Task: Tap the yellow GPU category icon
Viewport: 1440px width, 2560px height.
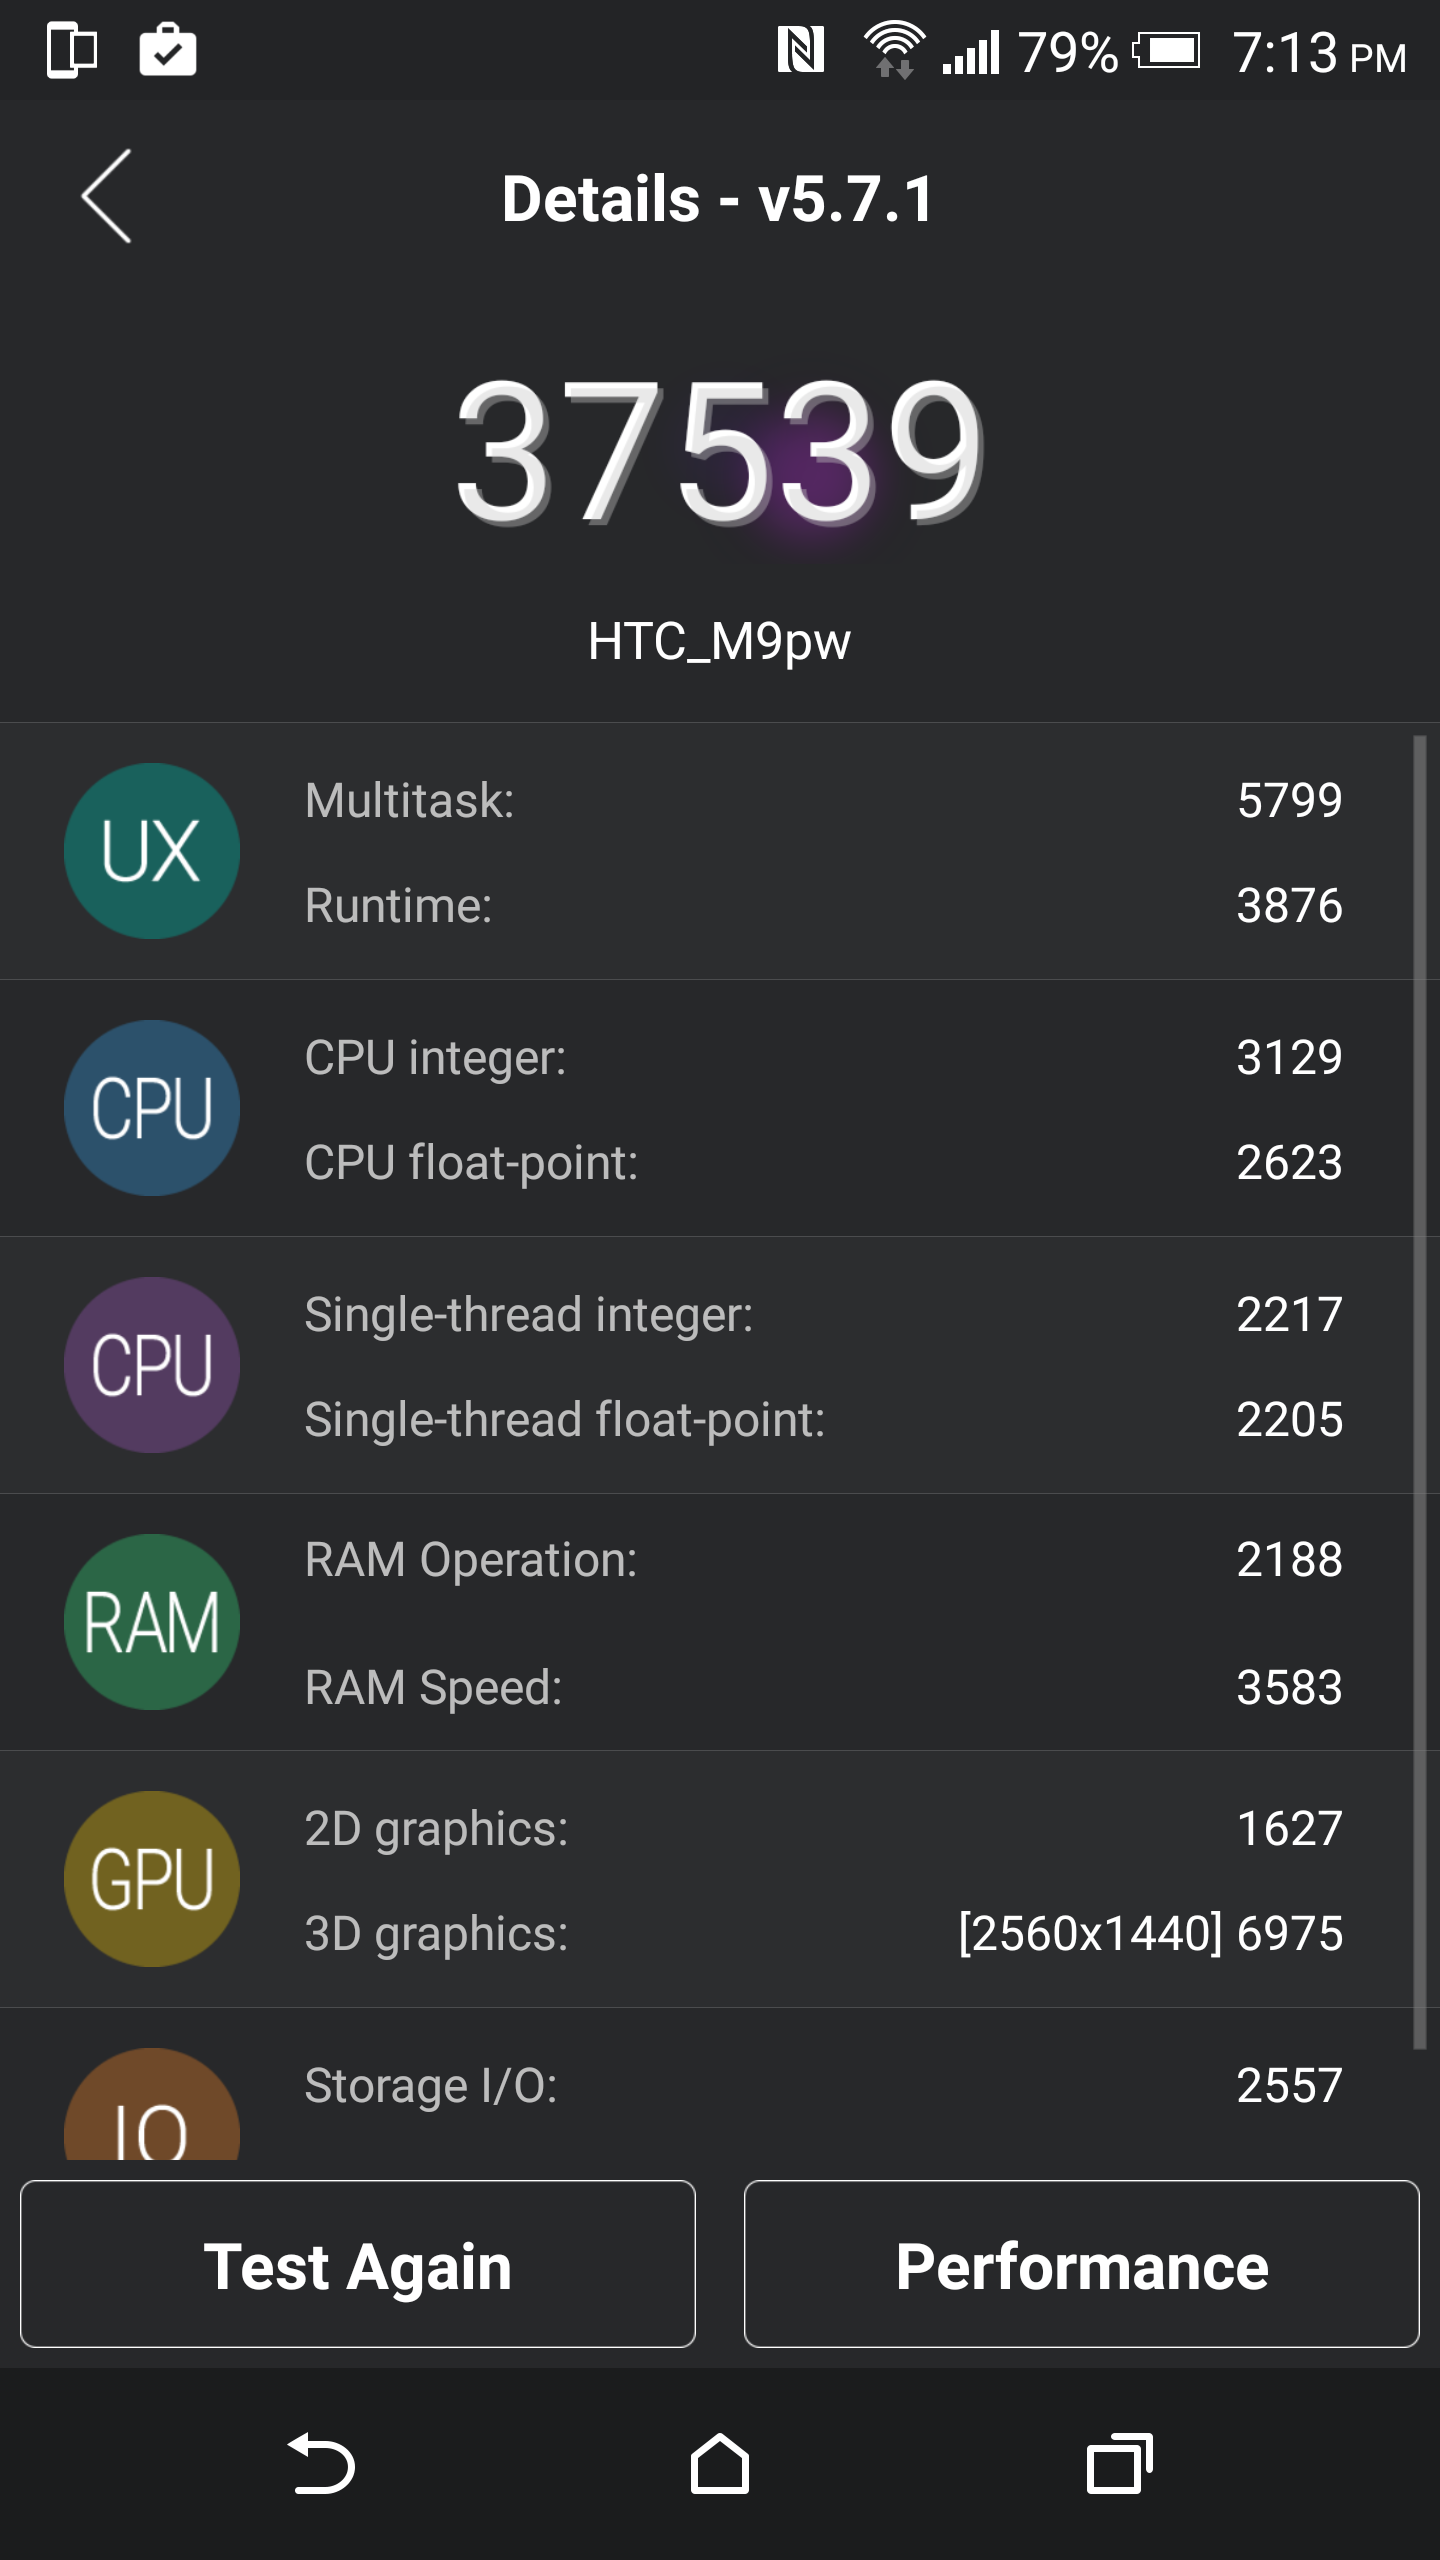Action: [x=152, y=1879]
